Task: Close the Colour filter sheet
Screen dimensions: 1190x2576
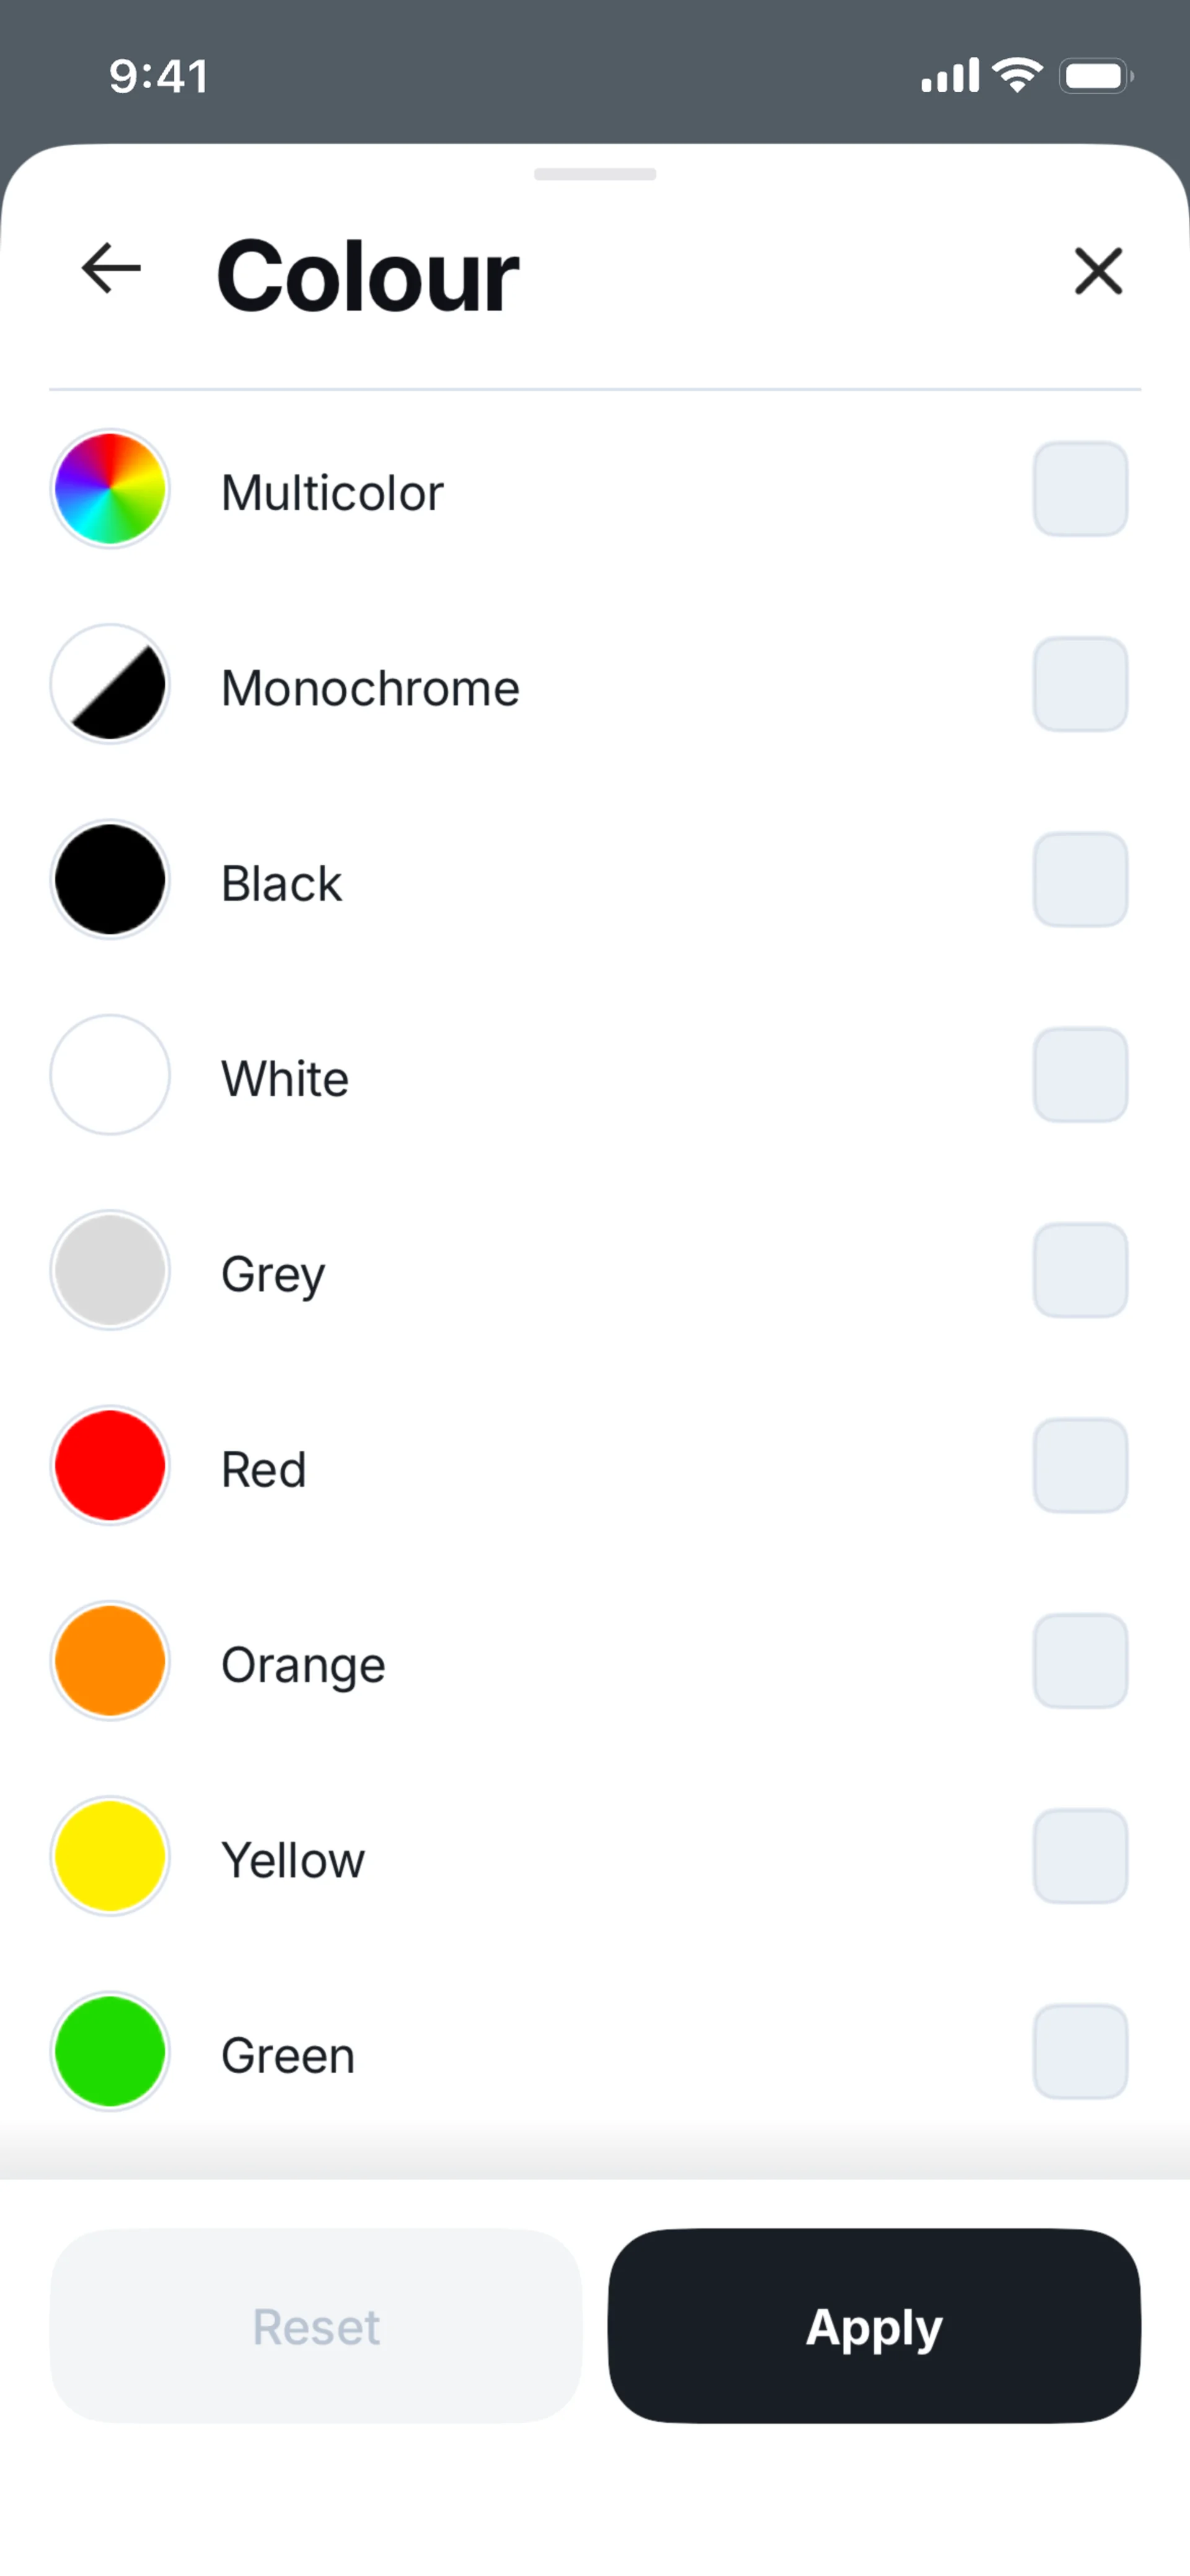Action: (x=1098, y=271)
